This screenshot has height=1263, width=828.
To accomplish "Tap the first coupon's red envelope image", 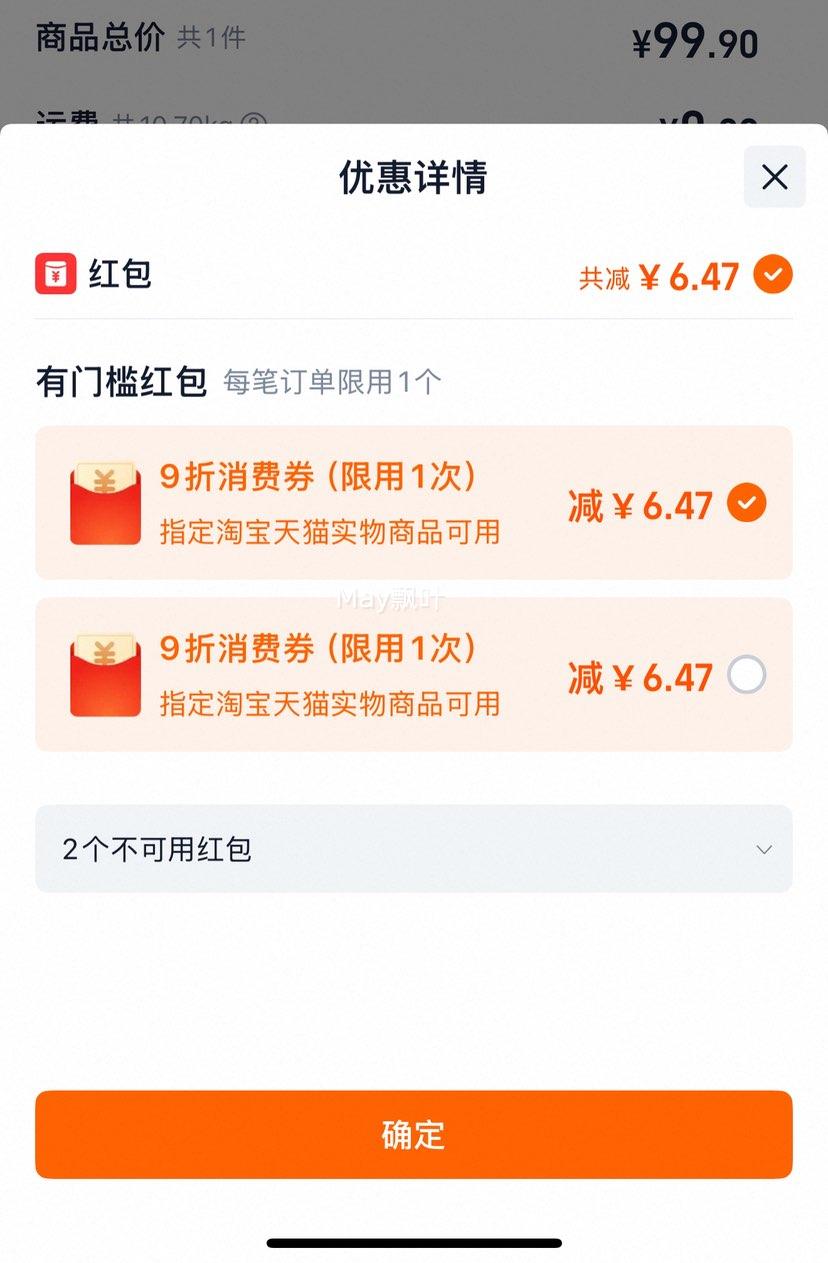I will pos(105,503).
